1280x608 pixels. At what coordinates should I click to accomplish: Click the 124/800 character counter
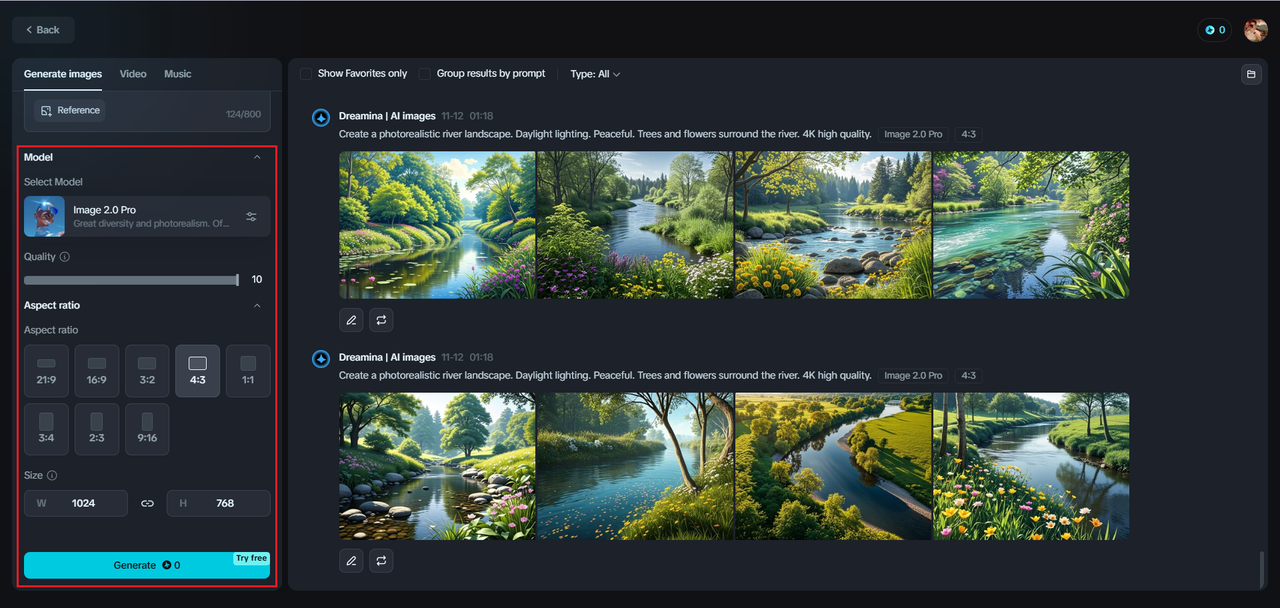[x=243, y=114]
